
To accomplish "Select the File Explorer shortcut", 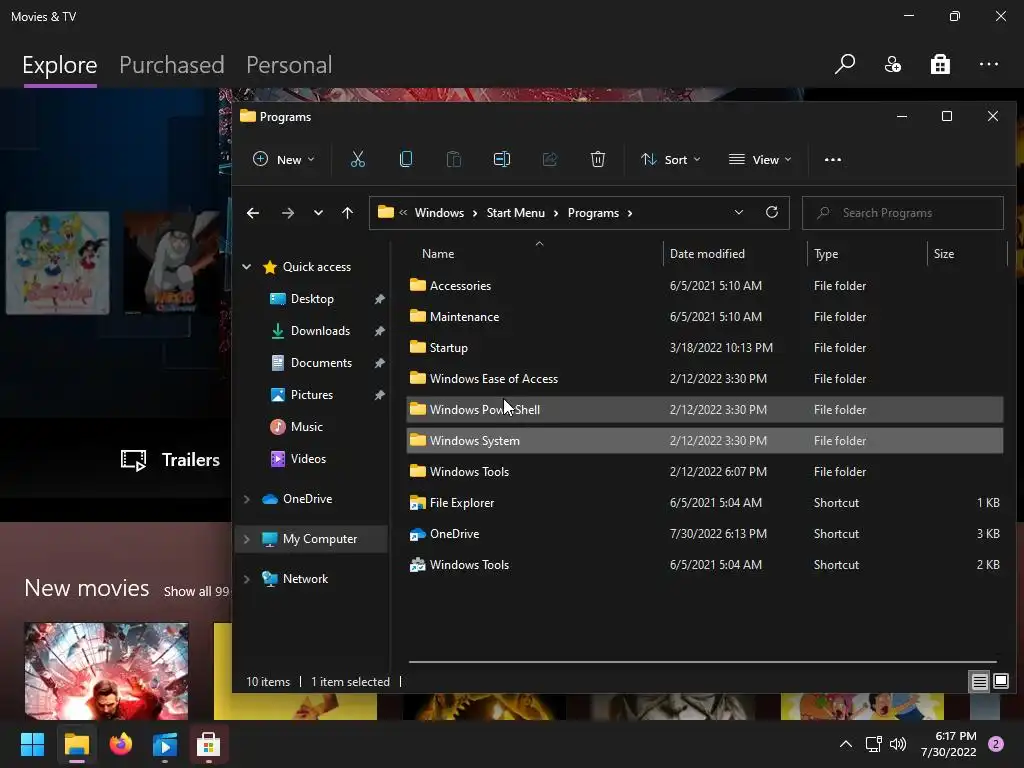I will pos(704,503).
